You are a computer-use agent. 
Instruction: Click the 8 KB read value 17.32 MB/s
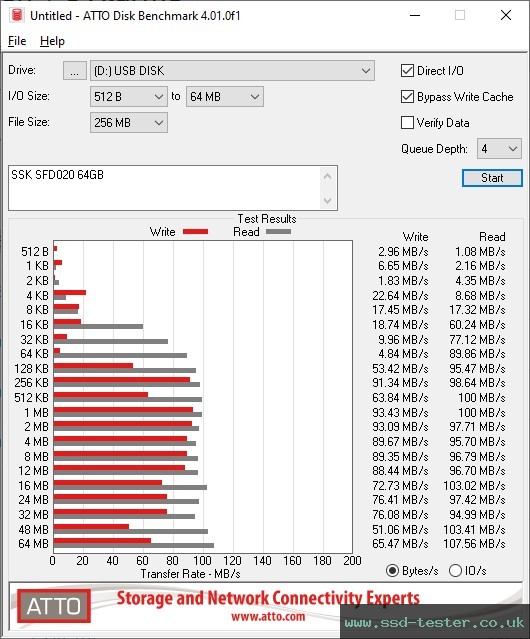click(477, 310)
